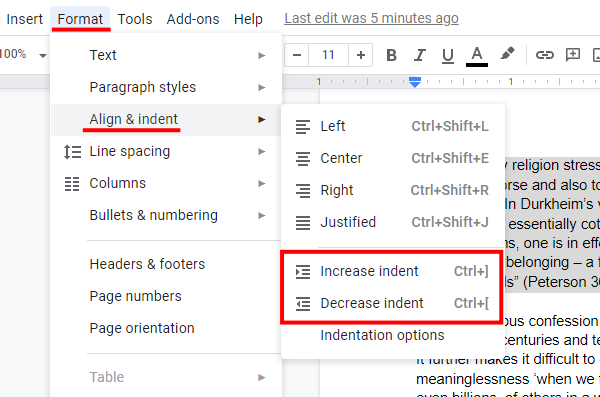Viewport: 600px width, 397px height.
Task: Click the insert link icon
Action: point(545,55)
